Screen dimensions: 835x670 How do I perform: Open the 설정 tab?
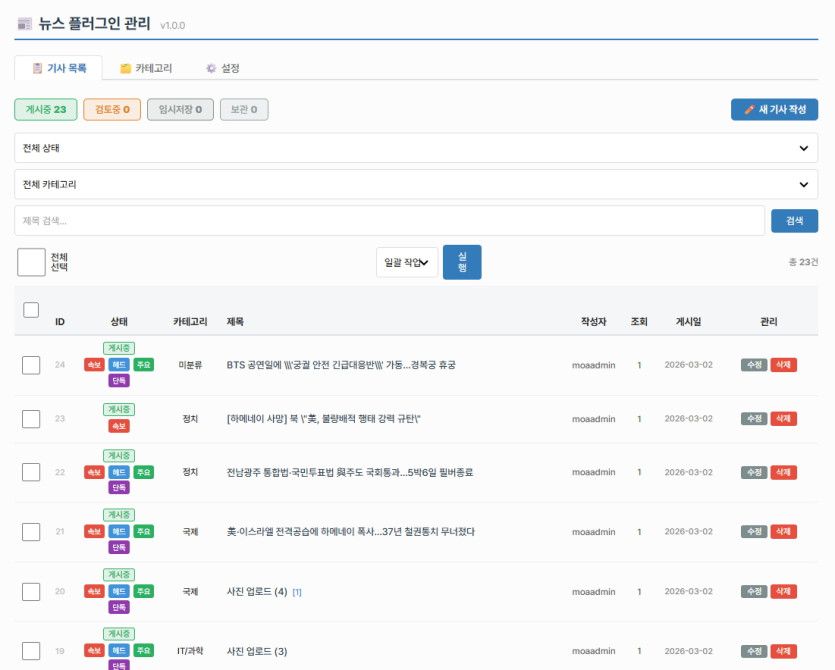tap(223, 69)
